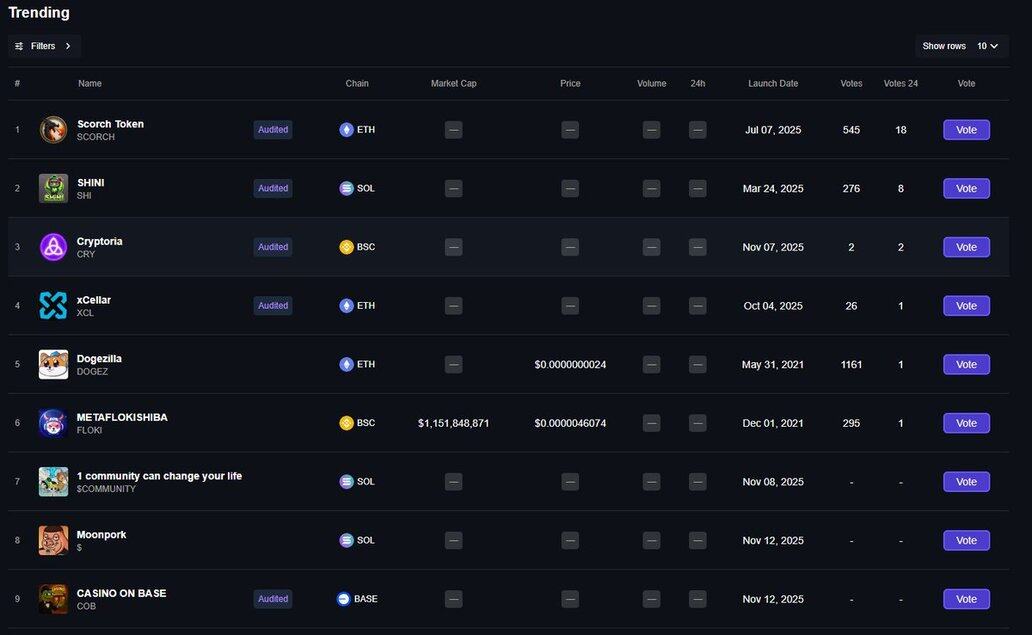Screen dimensions: 1032x635
Task: Click the Scorch Token coin logo
Action: pos(53,130)
